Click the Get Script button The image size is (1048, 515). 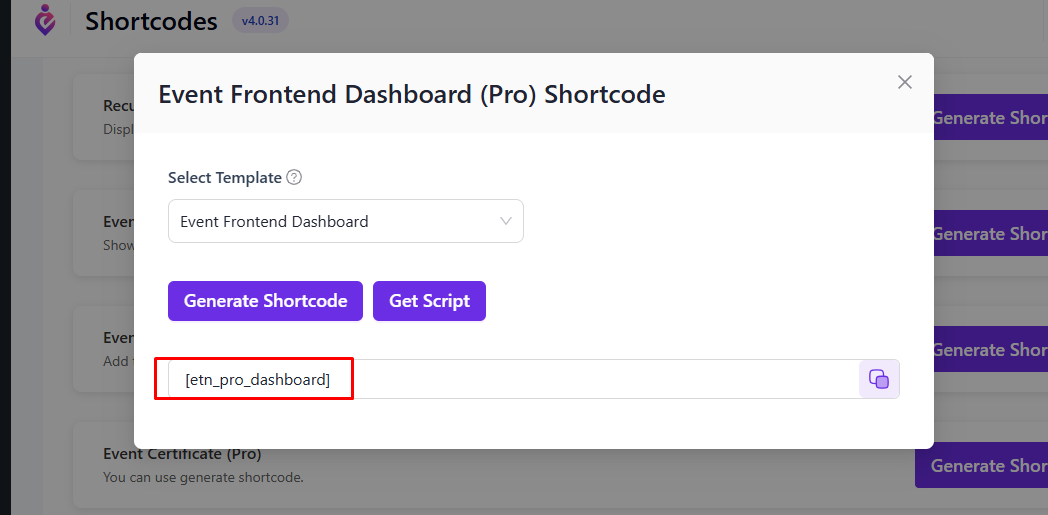(429, 301)
